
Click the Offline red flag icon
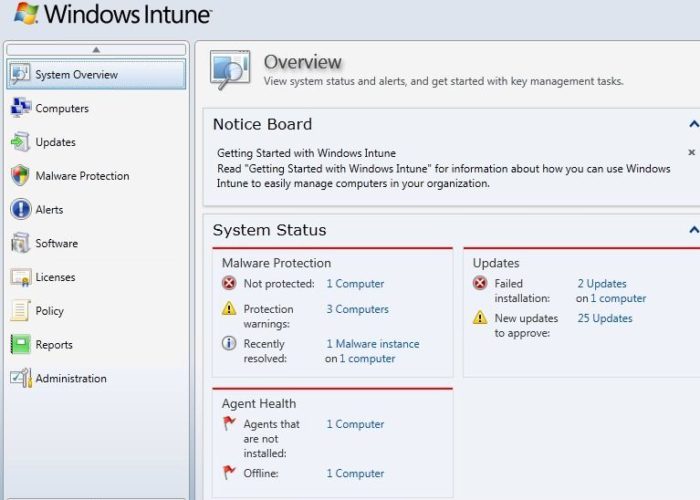(x=229, y=472)
